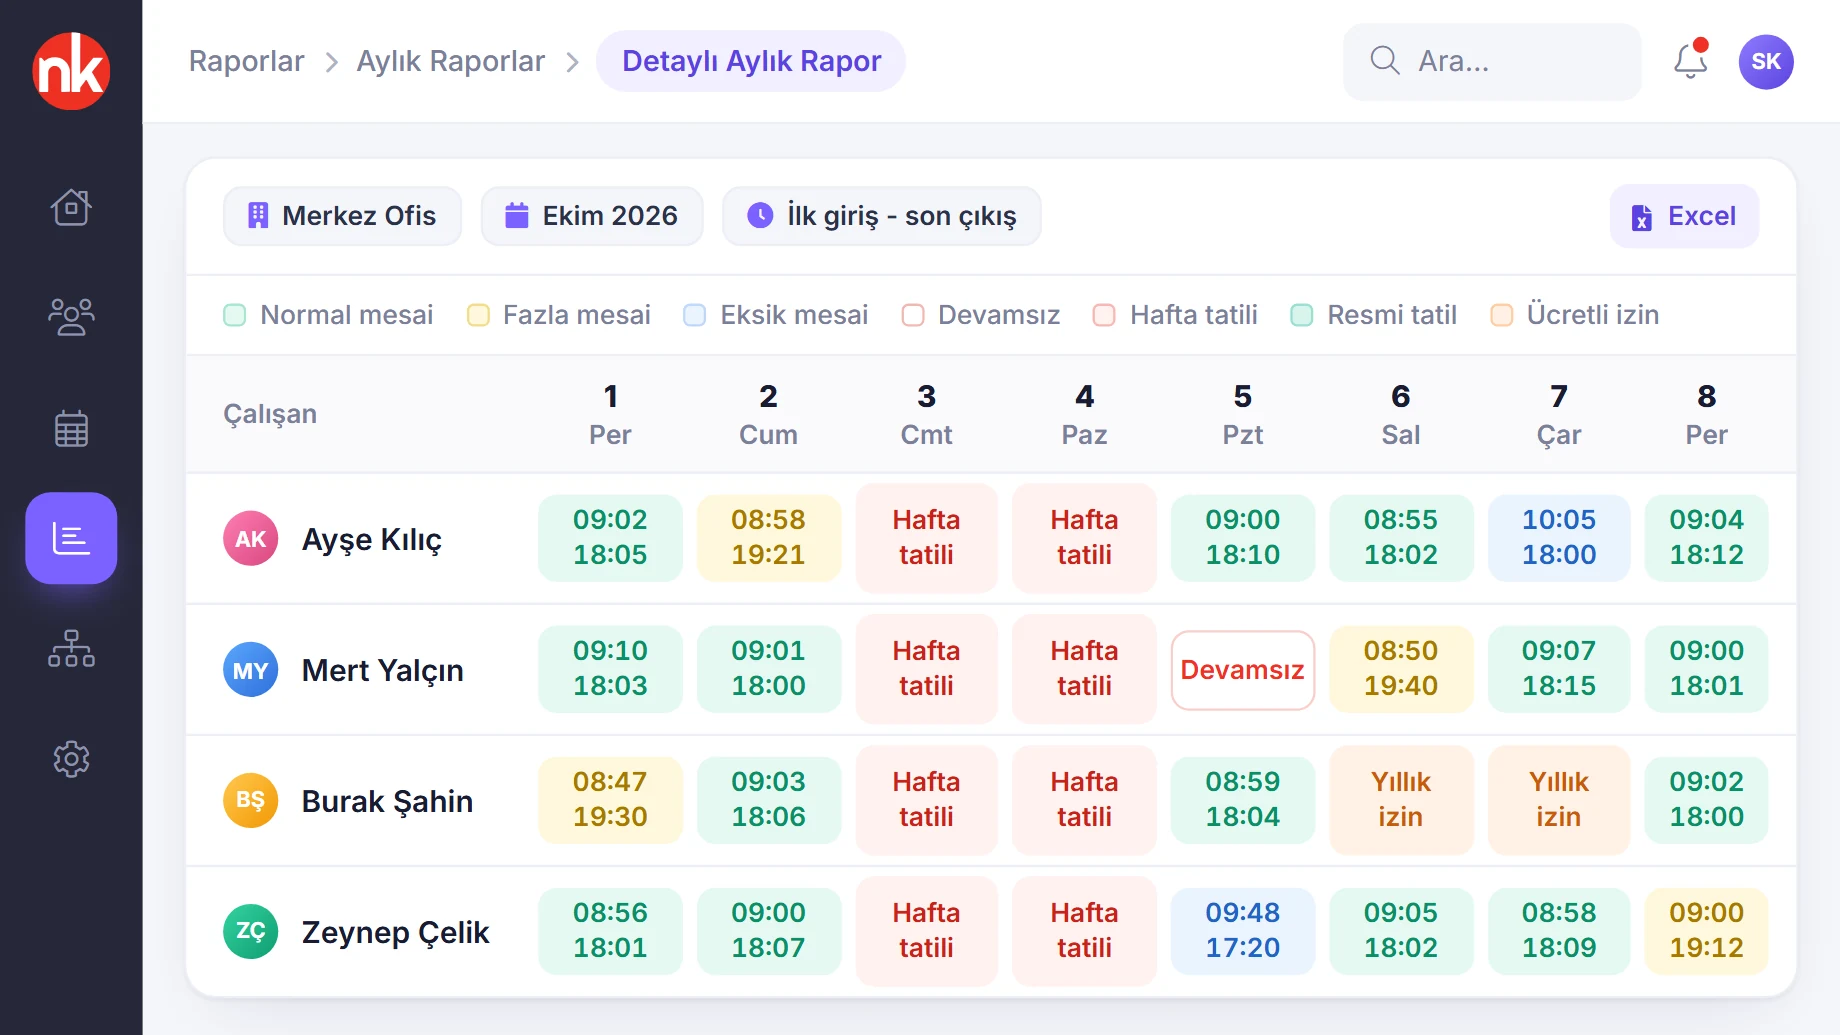Focus the Ara... search field

pyautogui.click(x=1492, y=62)
